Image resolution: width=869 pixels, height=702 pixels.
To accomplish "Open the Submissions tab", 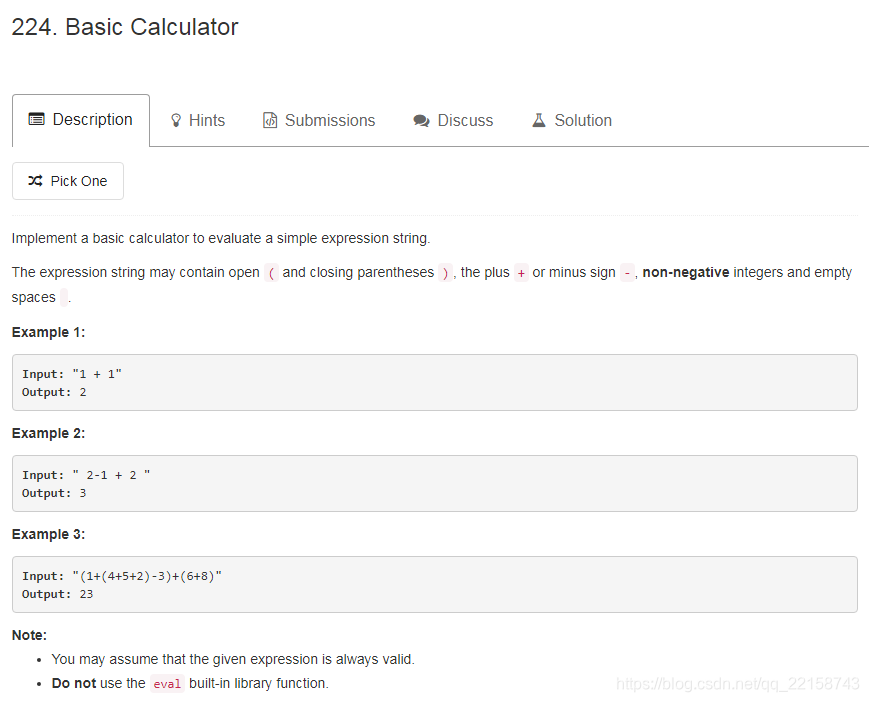I will click(319, 120).
